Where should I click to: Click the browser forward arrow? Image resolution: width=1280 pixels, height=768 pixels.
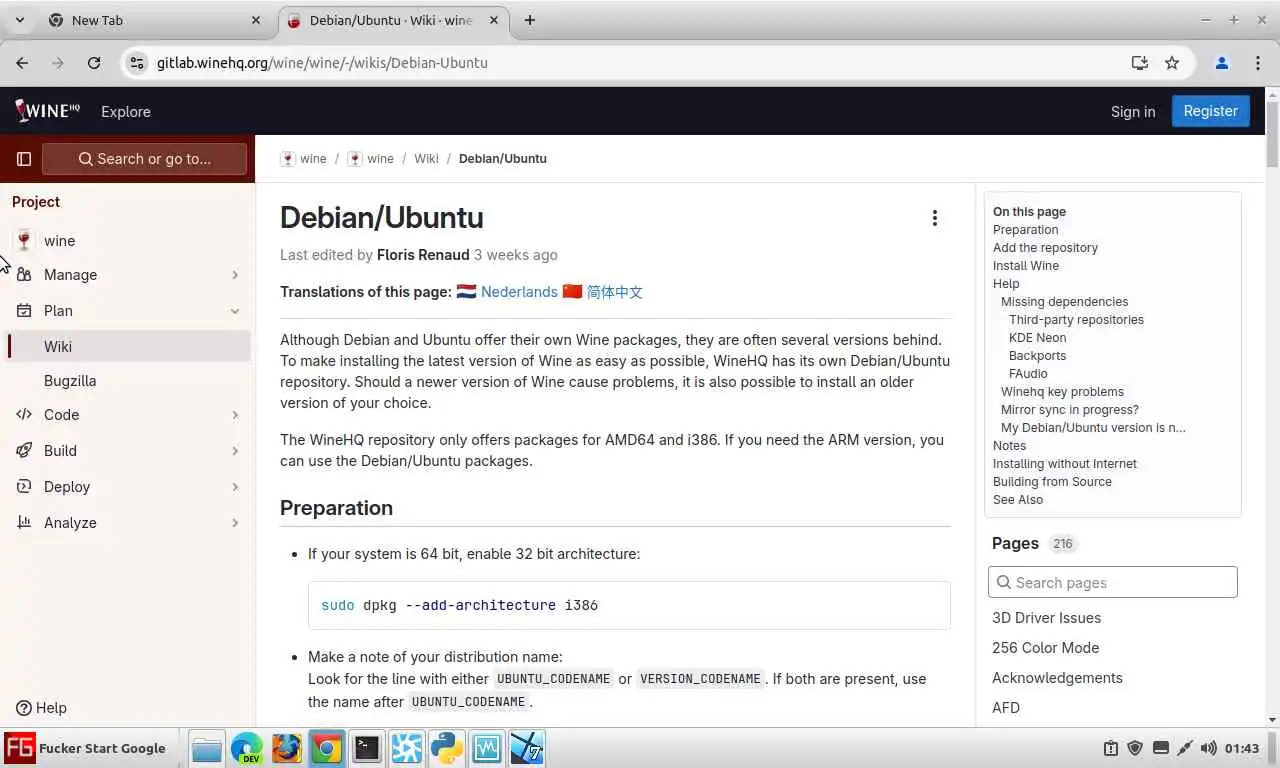point(58,63)
